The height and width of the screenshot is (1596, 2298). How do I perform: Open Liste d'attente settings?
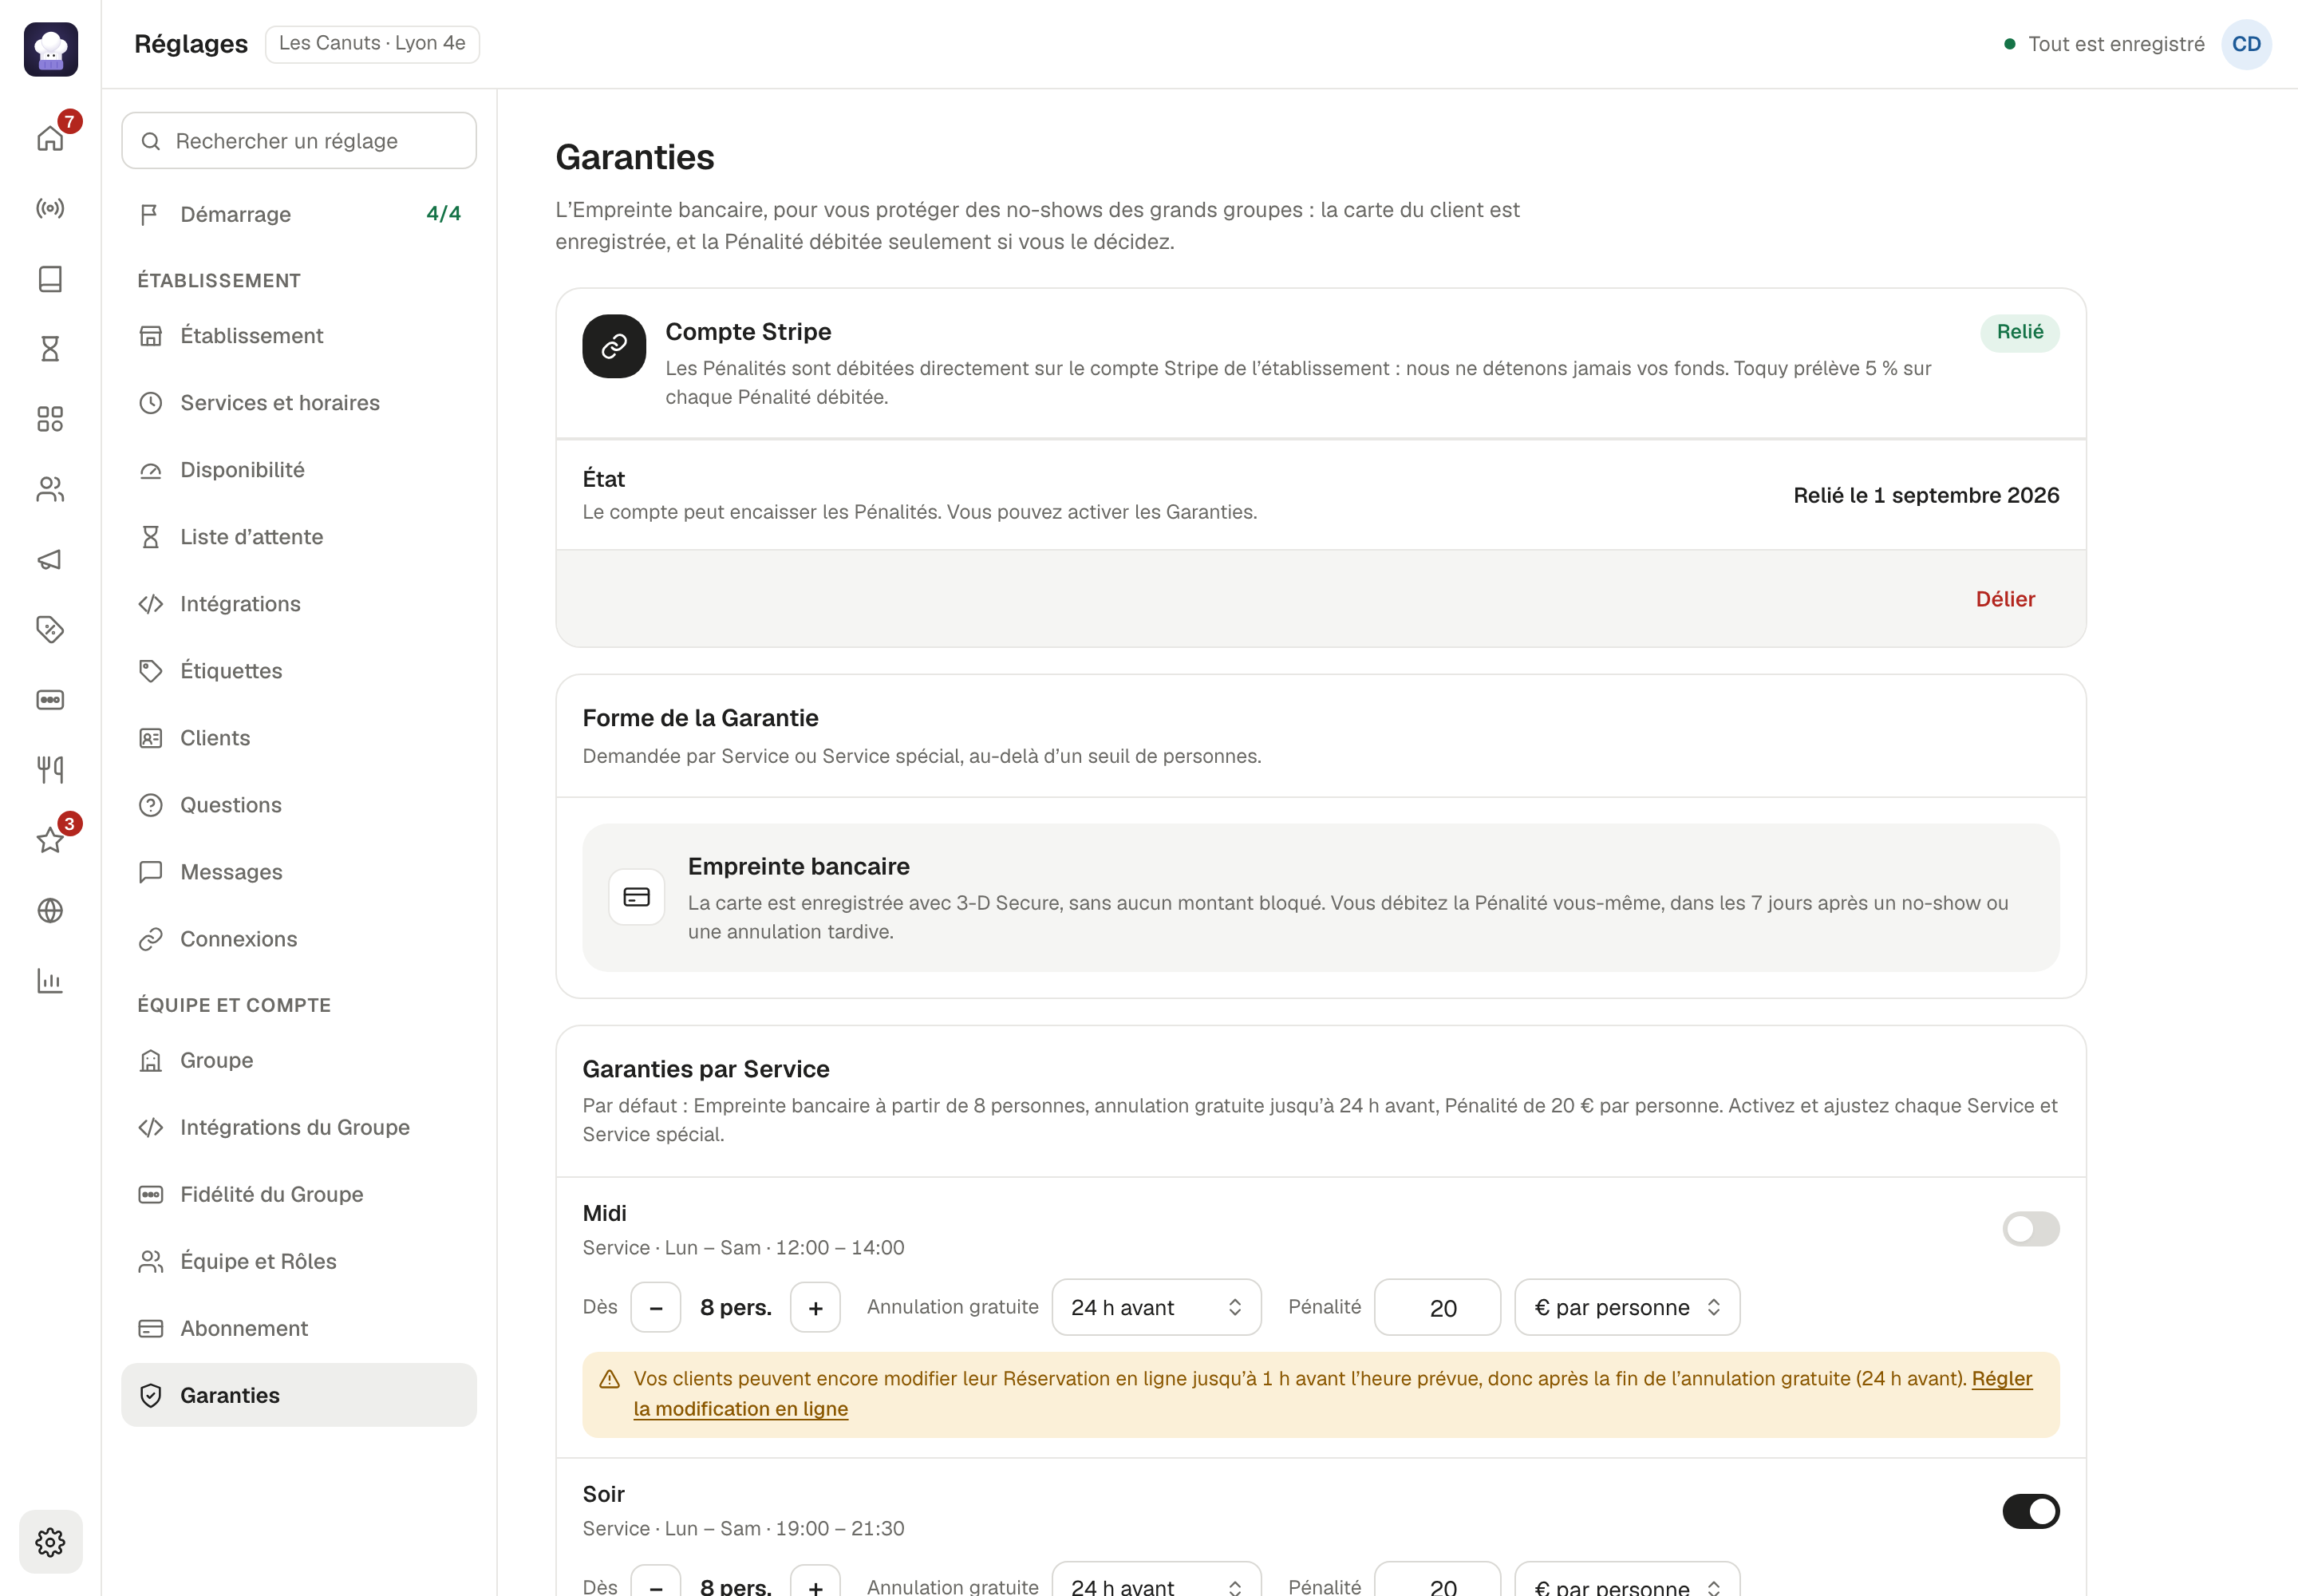299,537
